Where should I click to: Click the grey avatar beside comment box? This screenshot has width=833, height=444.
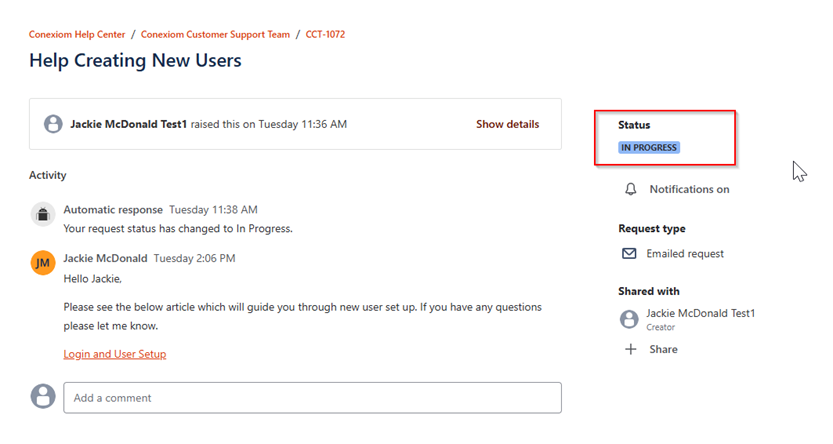(43, 396)
